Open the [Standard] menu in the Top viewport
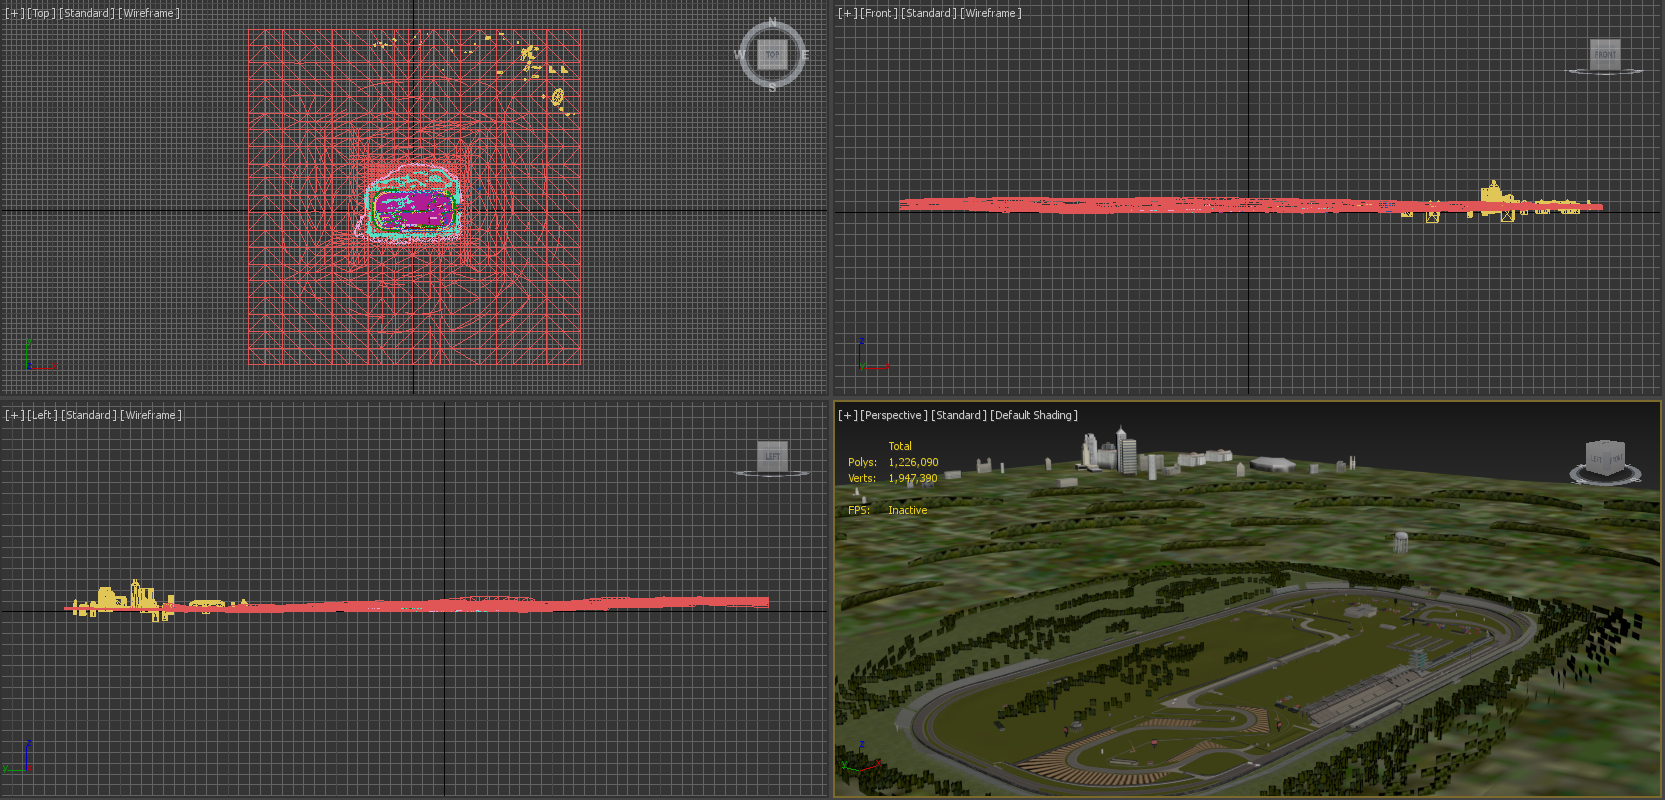 click(x=87, y=13)
